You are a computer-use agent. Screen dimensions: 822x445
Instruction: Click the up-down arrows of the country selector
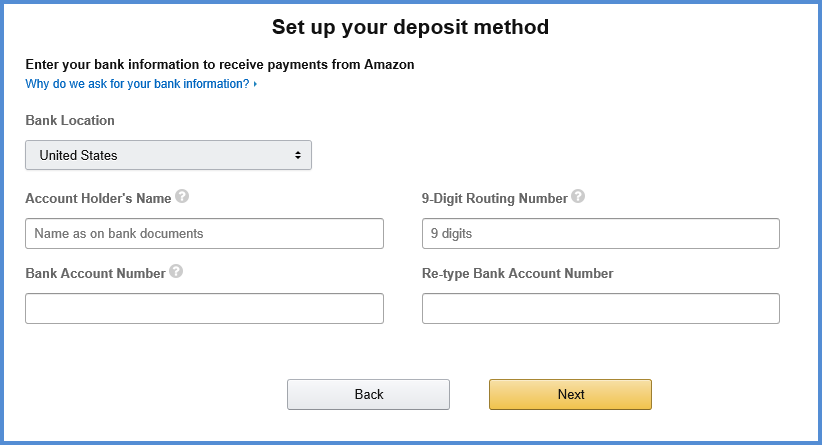(298, 155)
